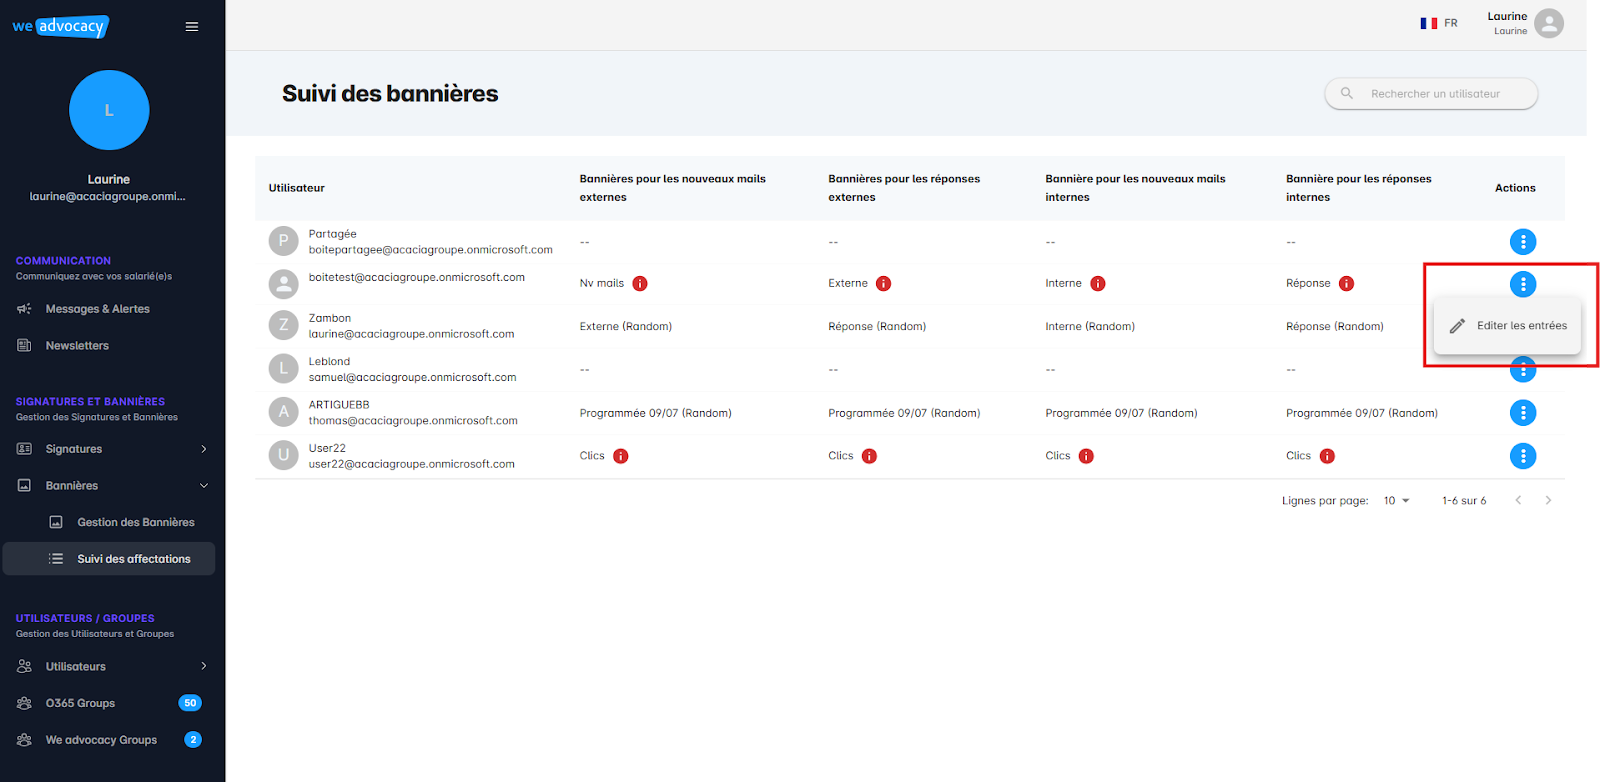Expand the Utilisateurs submenu chevron
The image size is (1600, 782).
[204, 666]
